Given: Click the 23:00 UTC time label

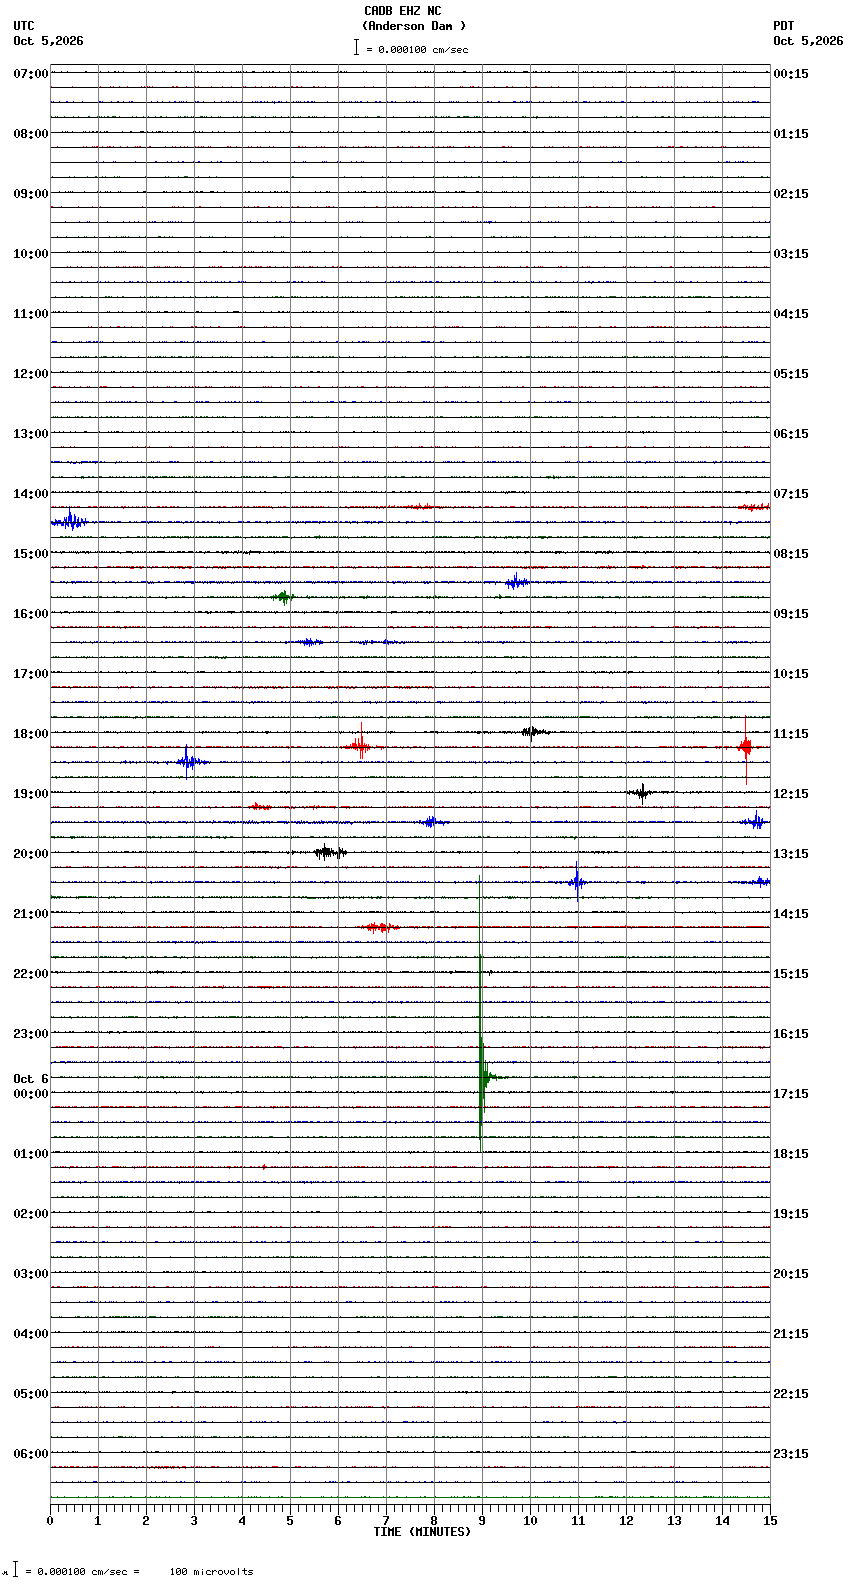Looking at the screenshot, I should point(31,1034).
